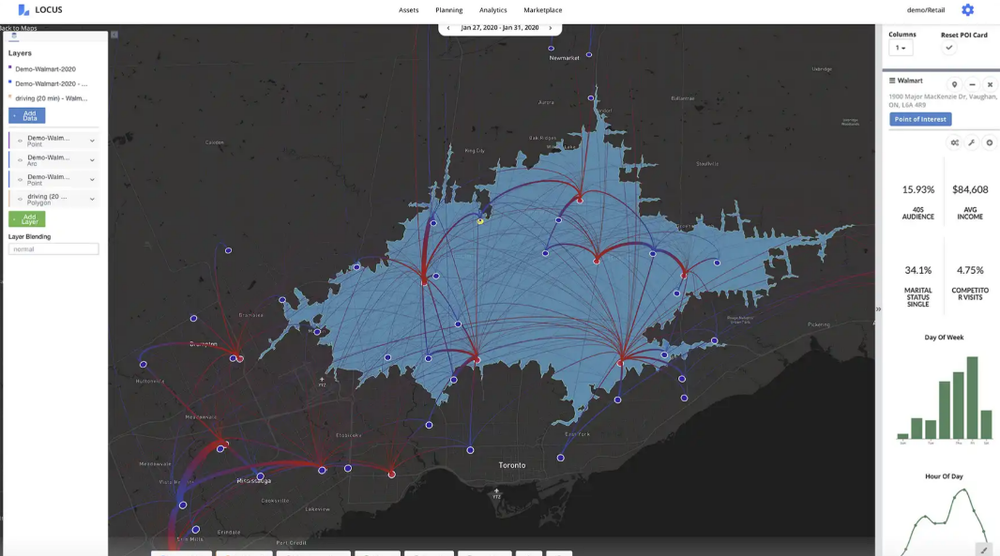
Task: Open the Columns dropdown
Action: point(901,48)
